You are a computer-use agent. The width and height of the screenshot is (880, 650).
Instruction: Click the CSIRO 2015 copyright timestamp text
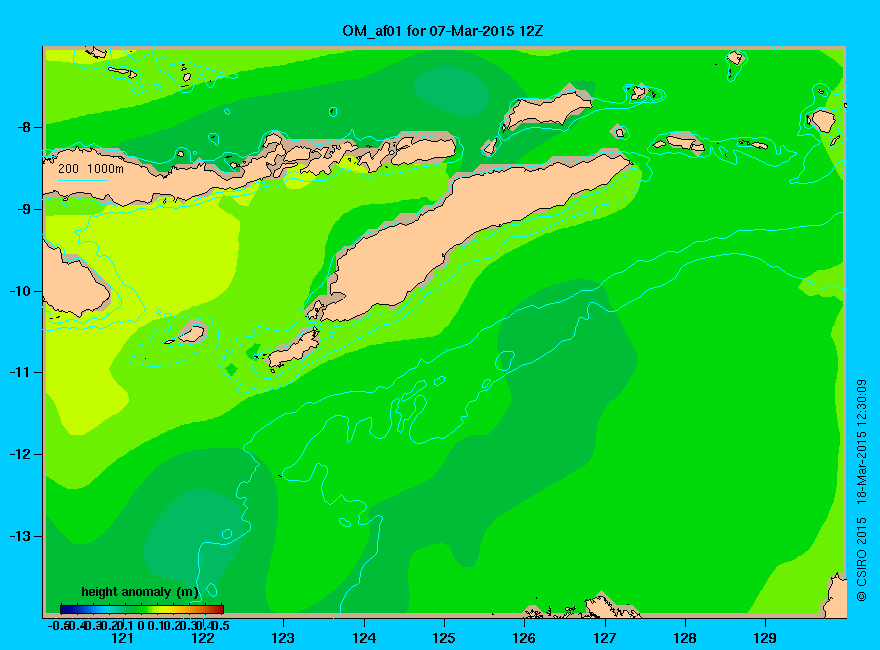[861, 491]
